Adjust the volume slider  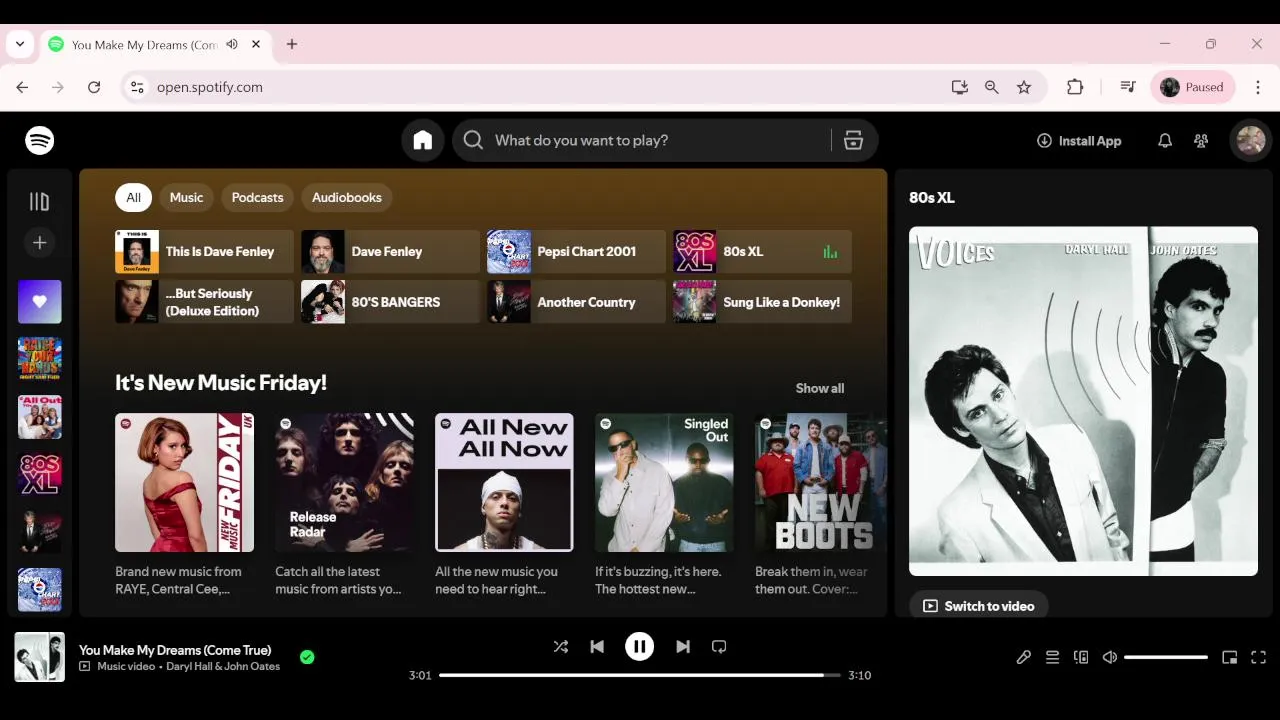coord(1166,657)
